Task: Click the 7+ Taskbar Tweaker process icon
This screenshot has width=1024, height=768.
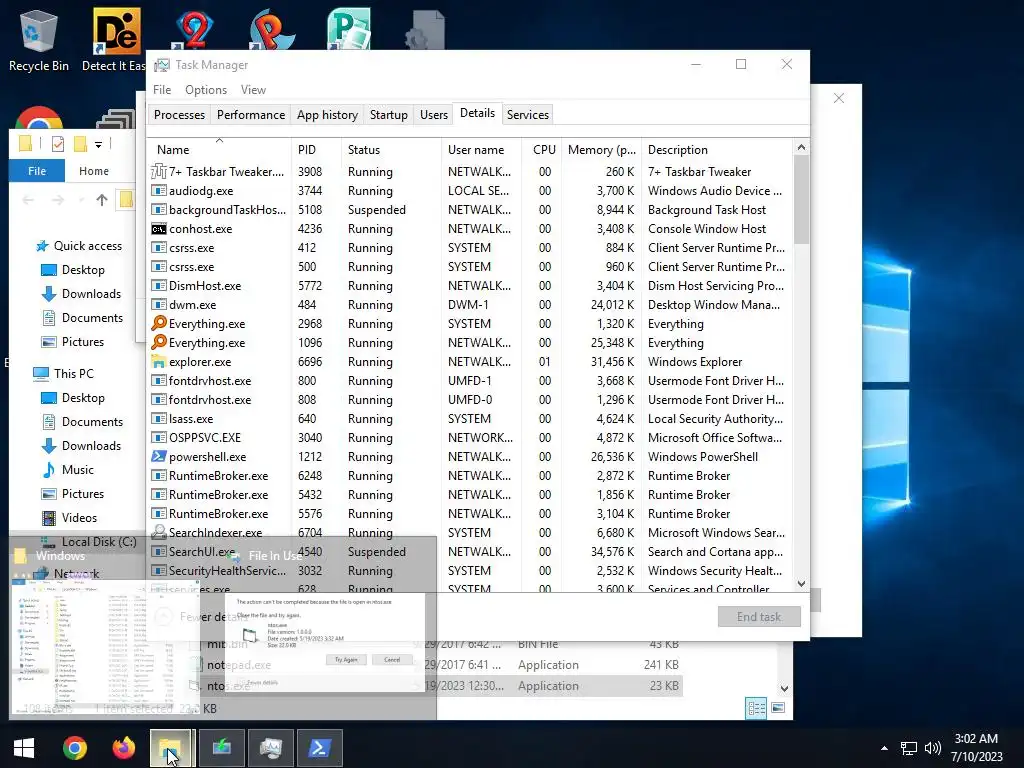Action: 159,171
